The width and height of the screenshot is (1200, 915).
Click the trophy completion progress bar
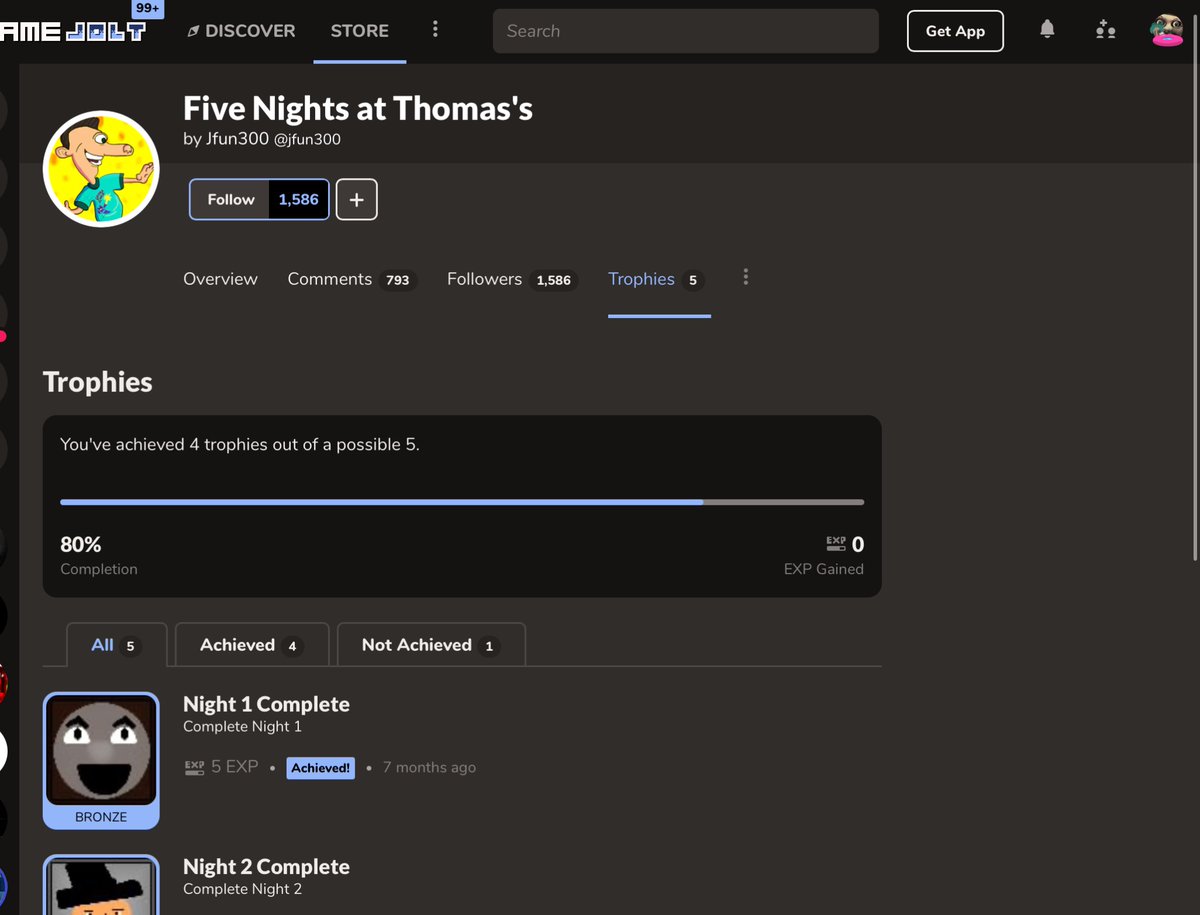462,502
